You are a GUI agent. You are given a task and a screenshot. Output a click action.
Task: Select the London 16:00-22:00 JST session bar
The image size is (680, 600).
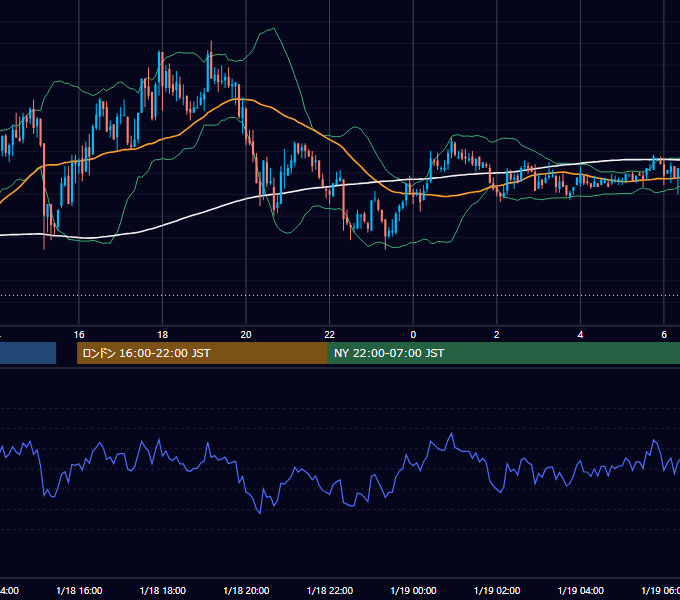coord(202,353)
